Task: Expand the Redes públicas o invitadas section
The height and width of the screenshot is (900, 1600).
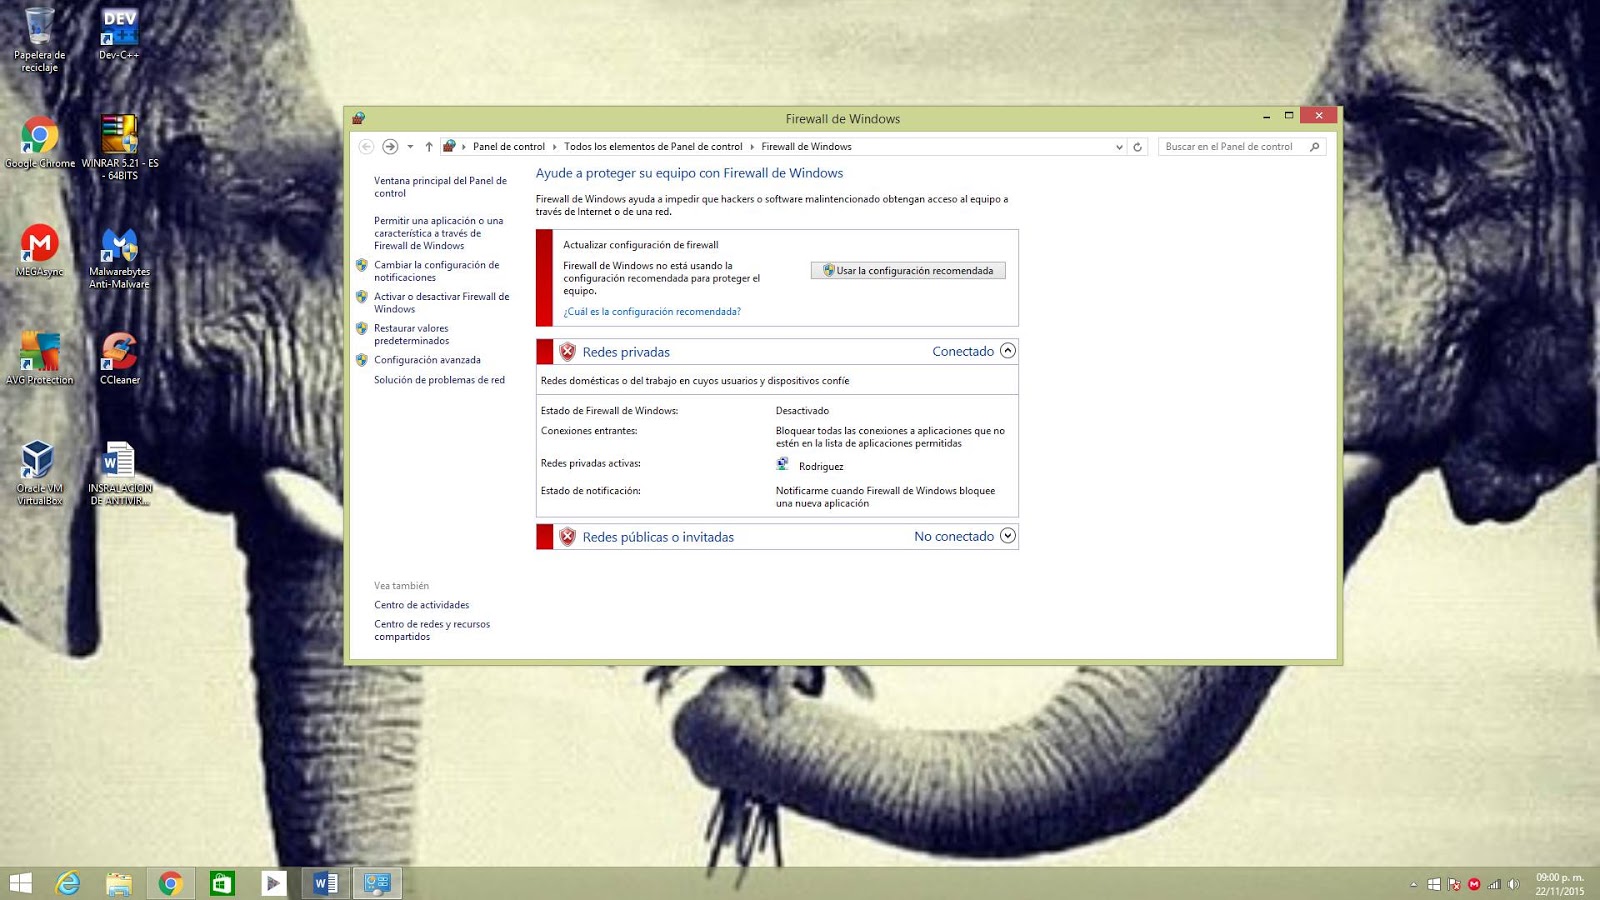Action: 1007,536
